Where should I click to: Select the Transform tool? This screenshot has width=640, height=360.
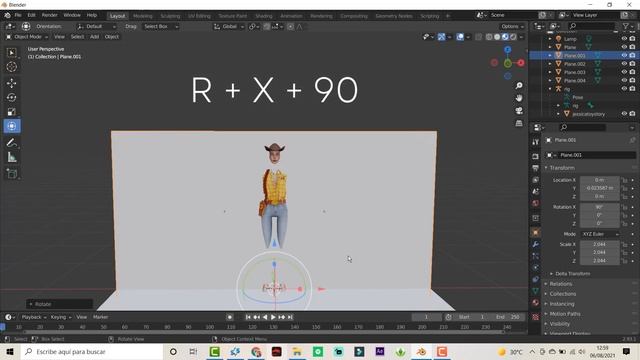[11, 126]
